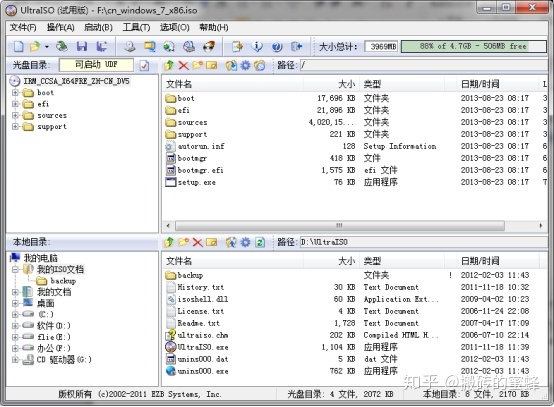
Task: Click green Refresh icon in local directory toolbar
Action: click(260, 242)
